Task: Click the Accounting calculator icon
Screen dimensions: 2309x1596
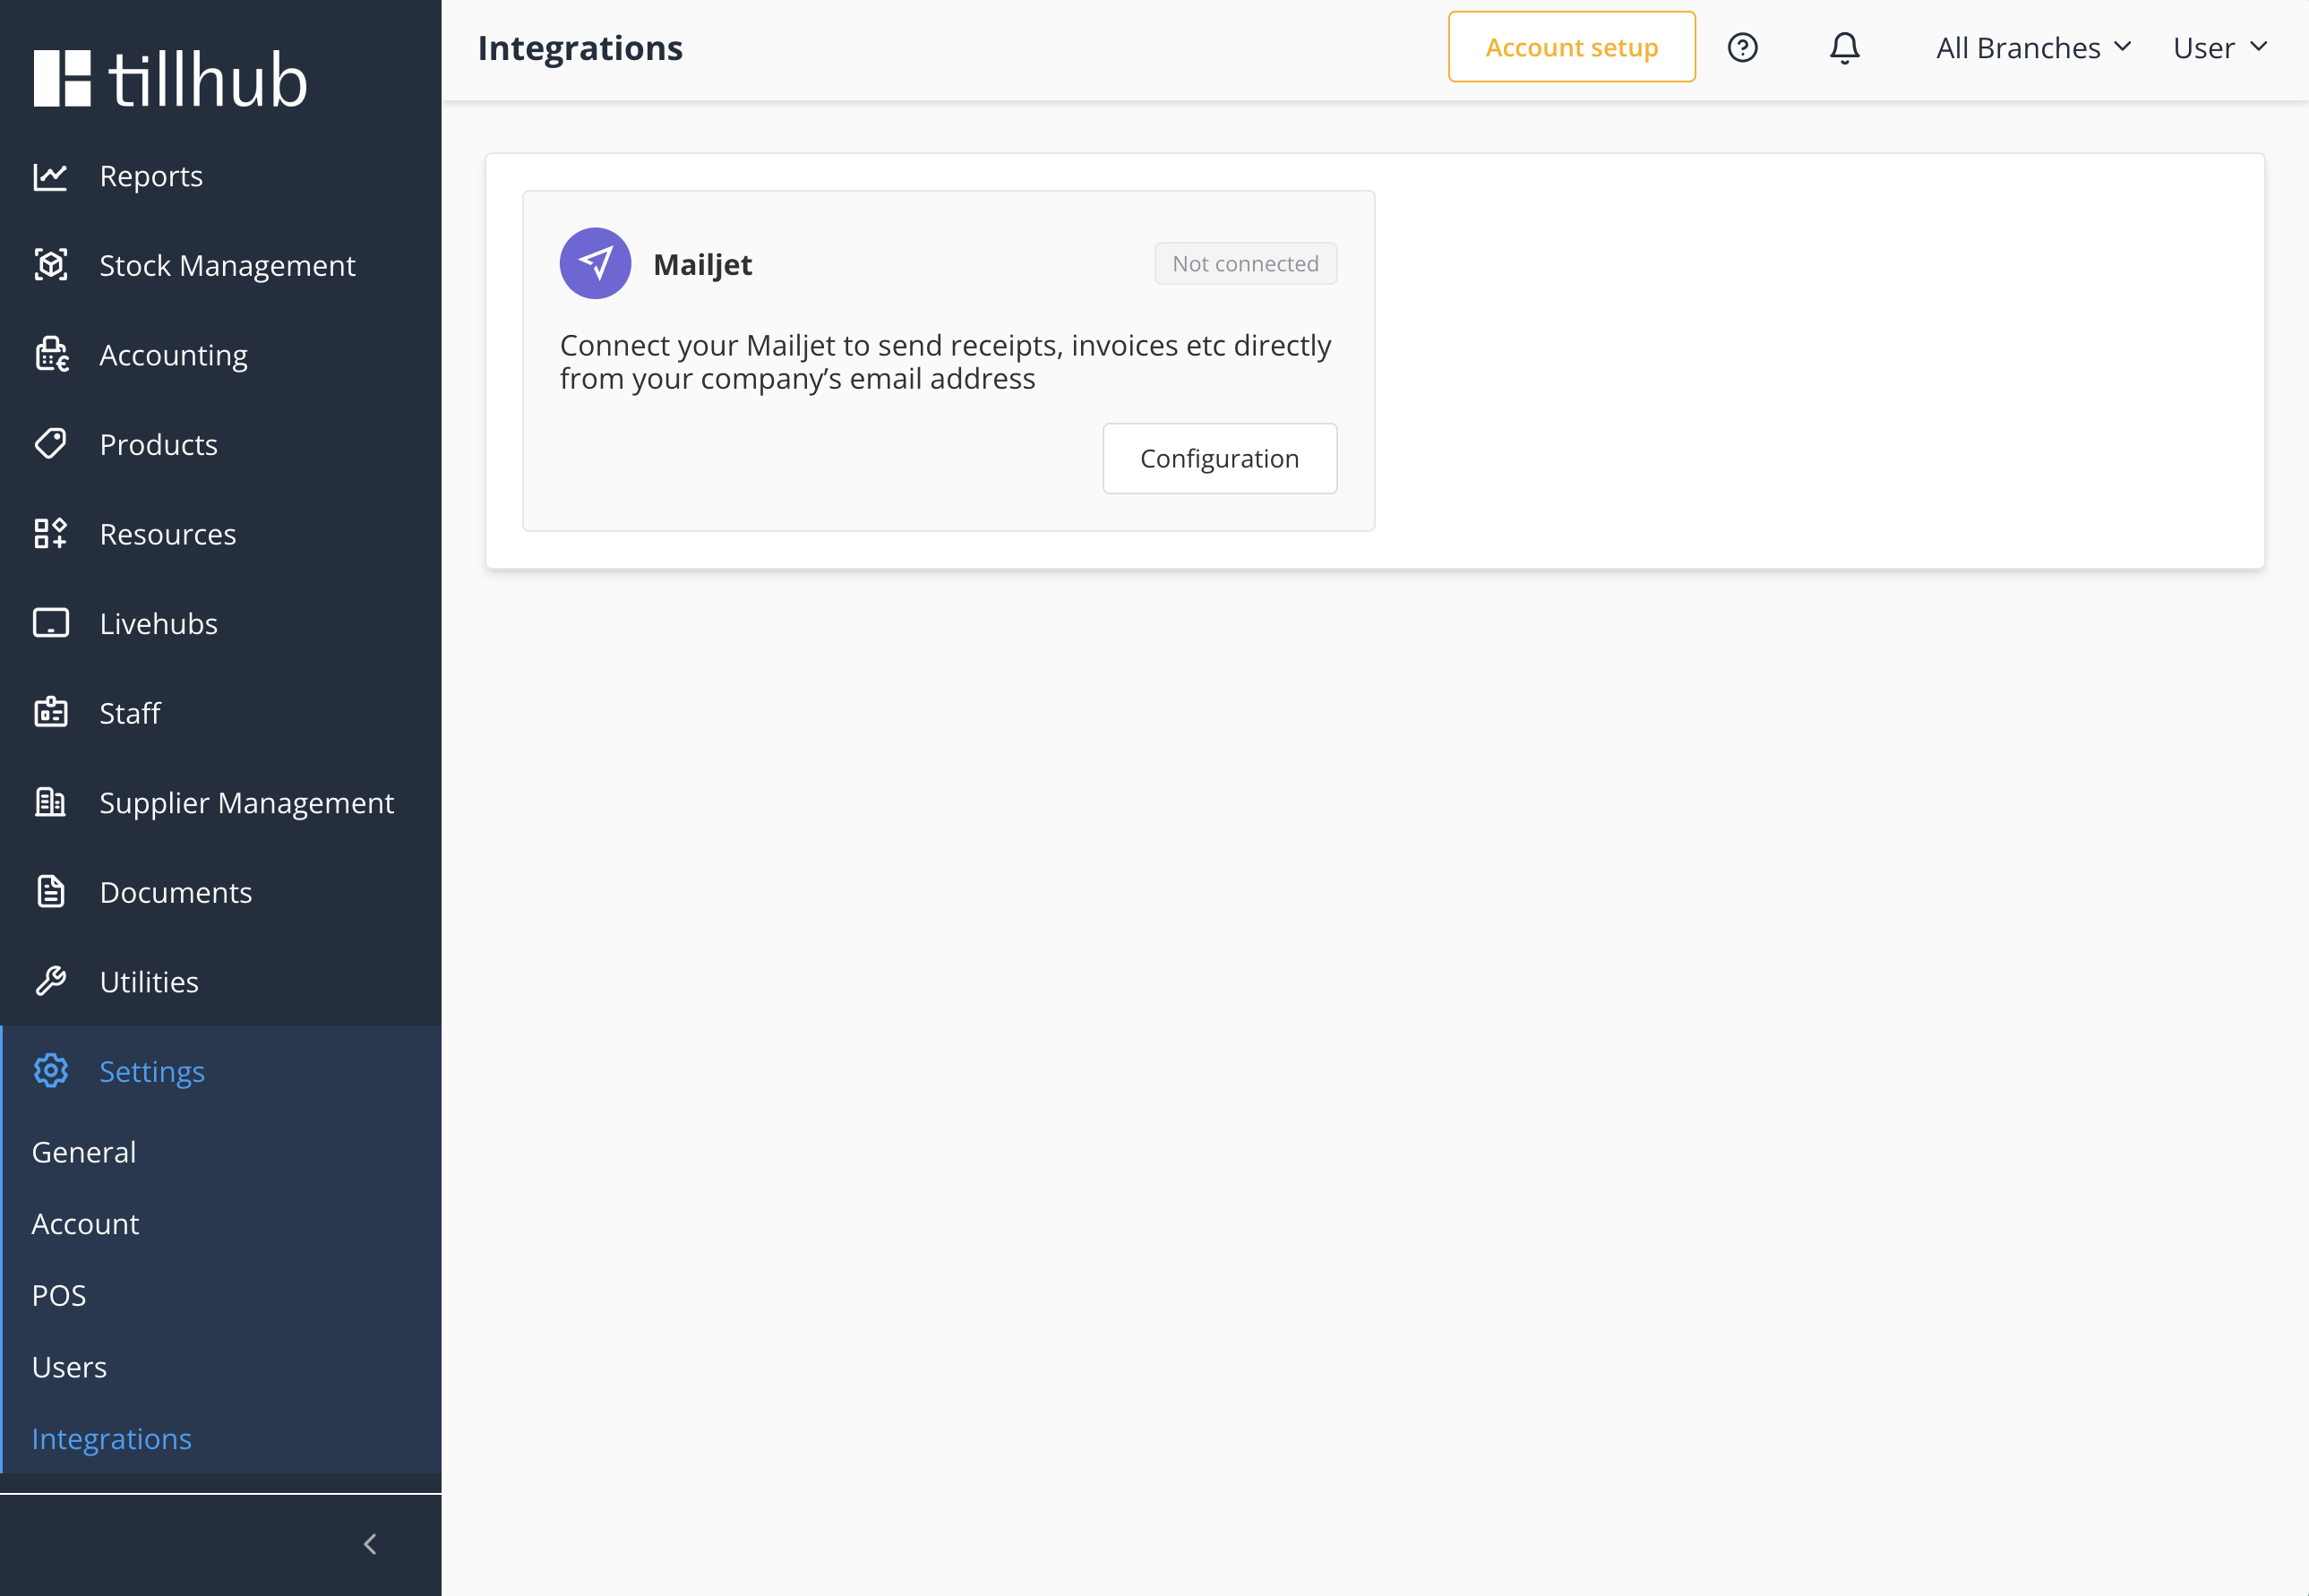Action: 51,355
